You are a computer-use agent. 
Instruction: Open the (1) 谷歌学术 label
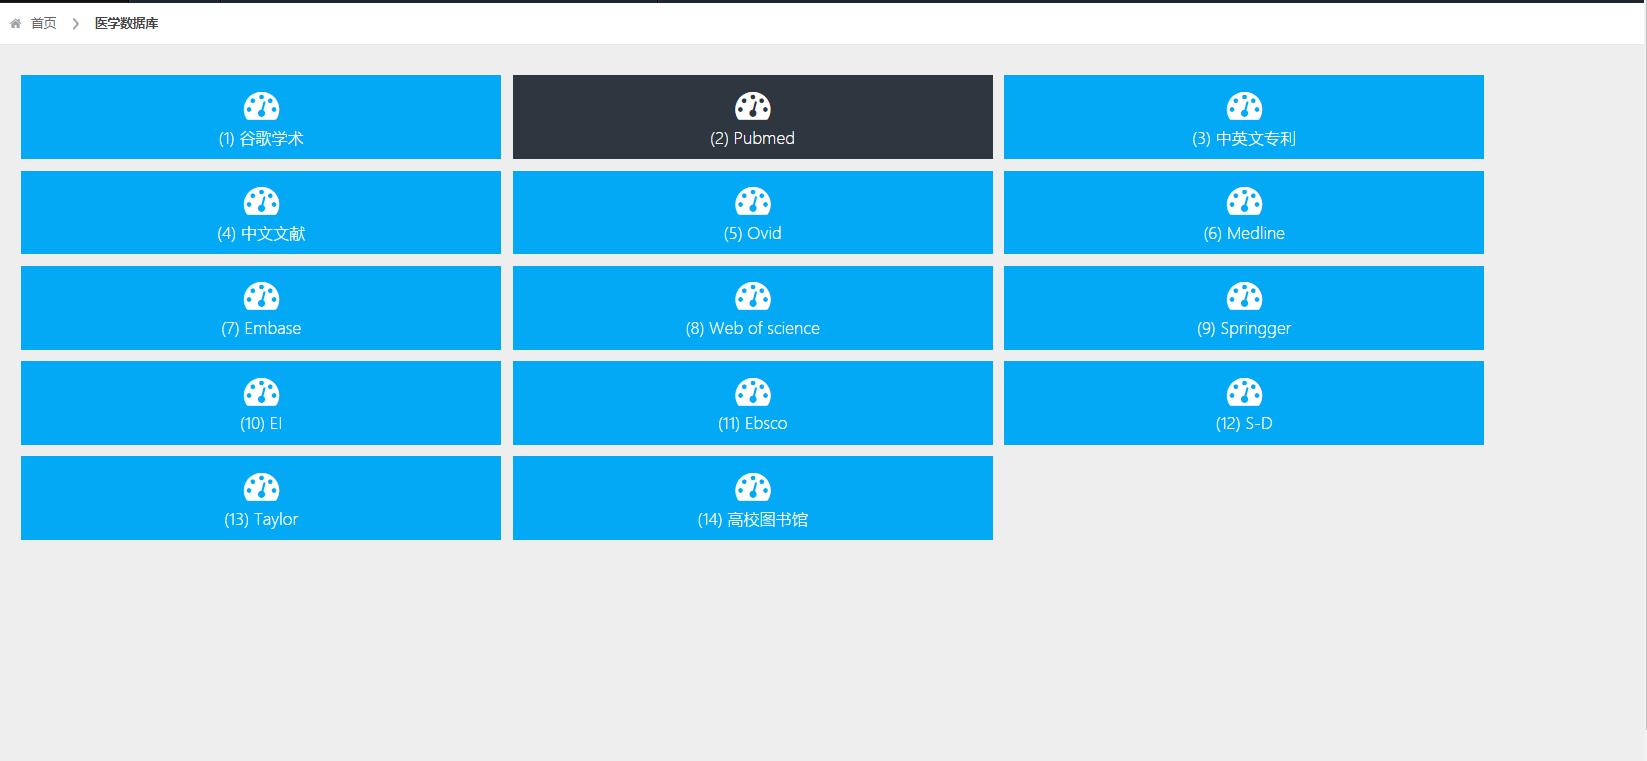point(261,139)
